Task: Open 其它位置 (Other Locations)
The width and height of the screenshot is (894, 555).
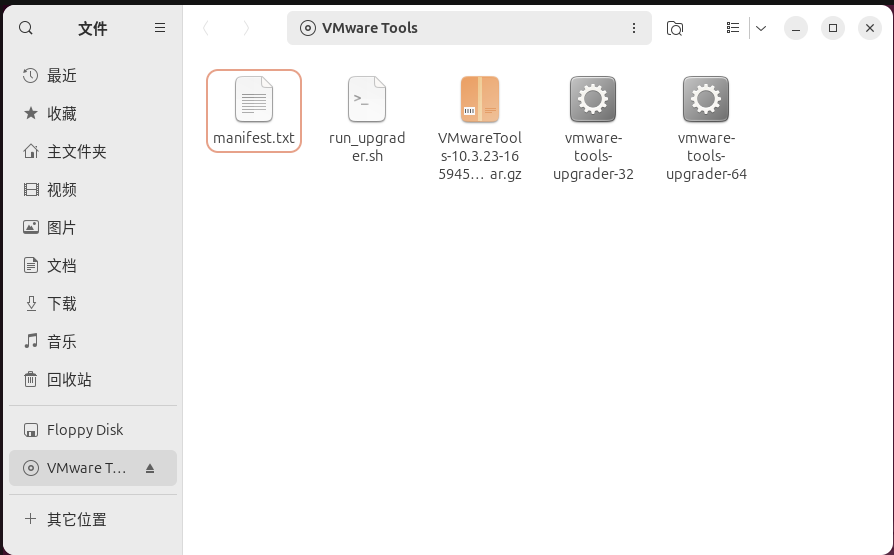Action: (93, 519)
